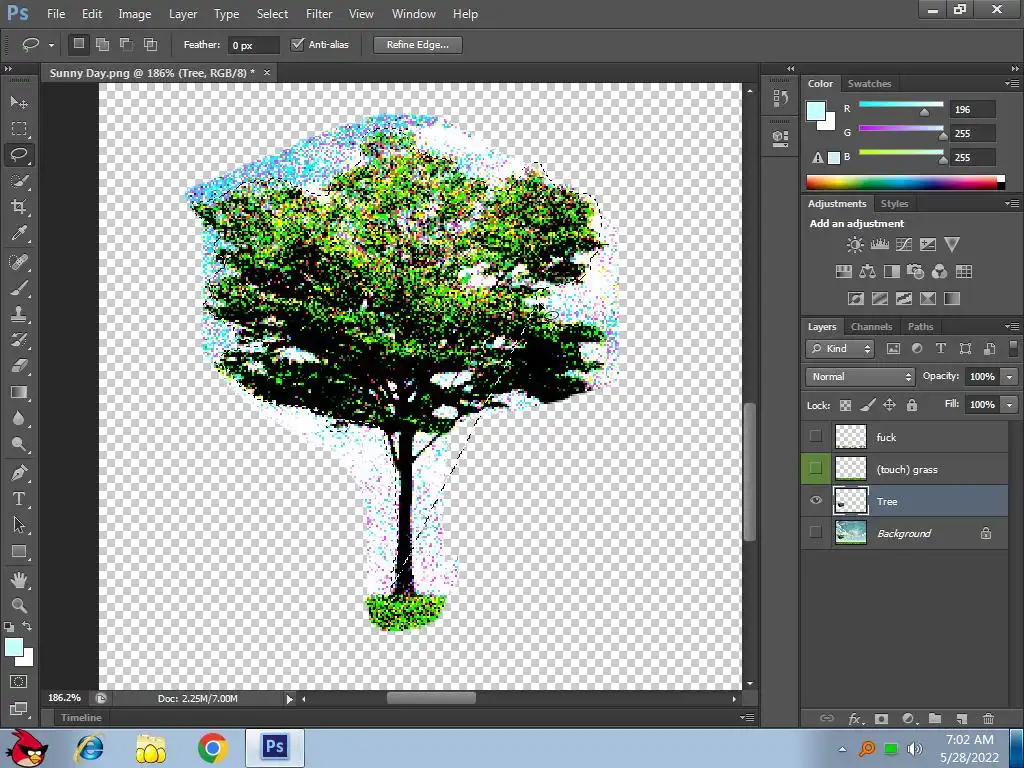Screen dimensions: 1024x768
Task: Toggle Lock all for layer
Action: point(912,406)
